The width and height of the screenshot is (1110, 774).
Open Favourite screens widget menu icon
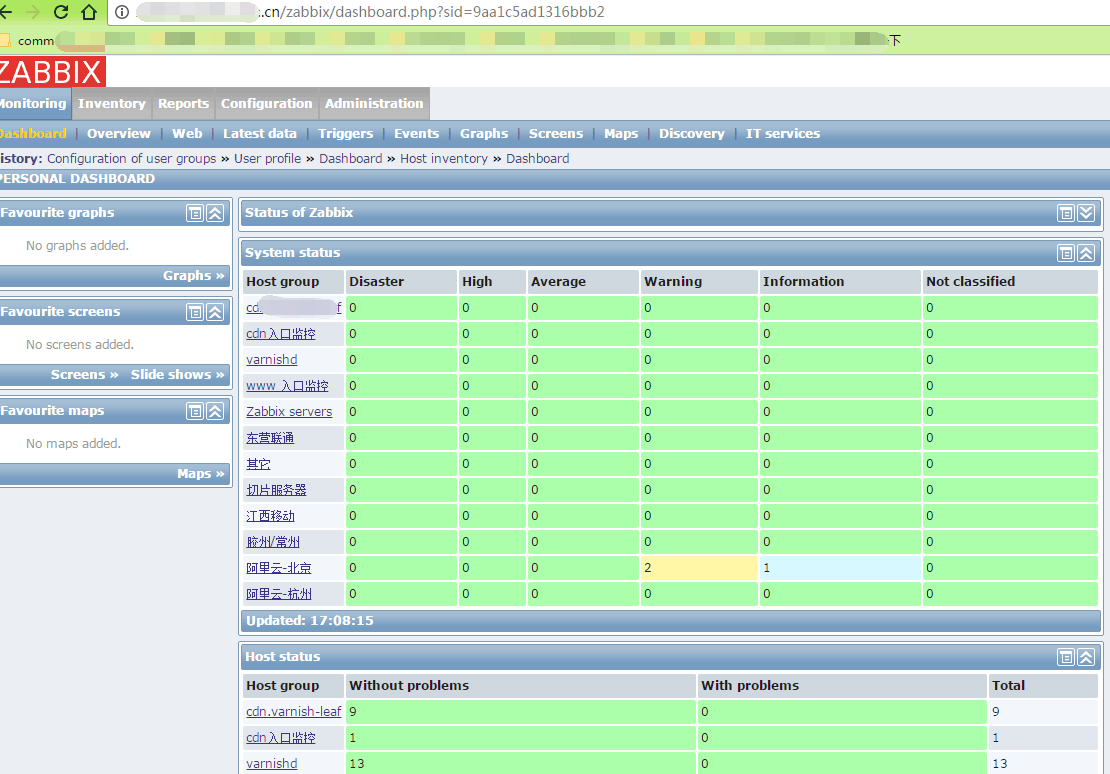195,312
